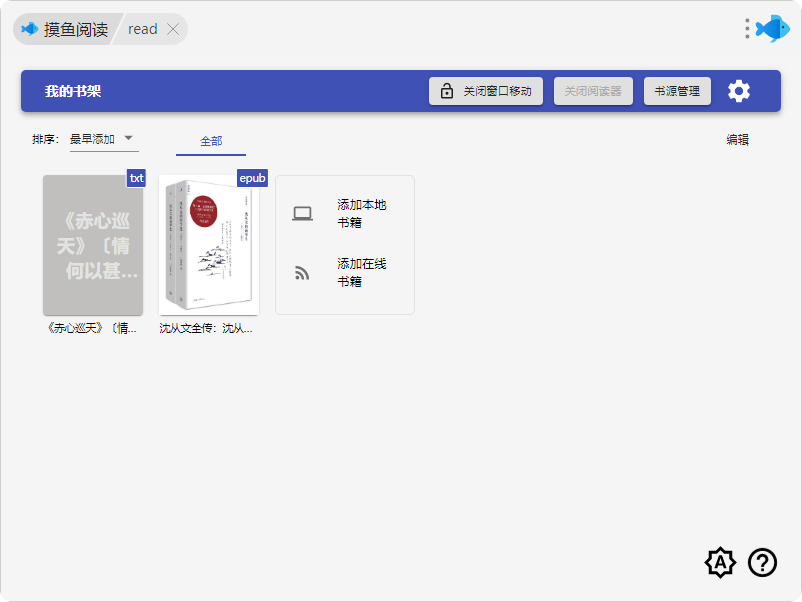This screenshot has width=802, height=602.
Task: Switch to the 摸鱼阅读 tab
Action: pyautogui.click(x=66, y=29)
